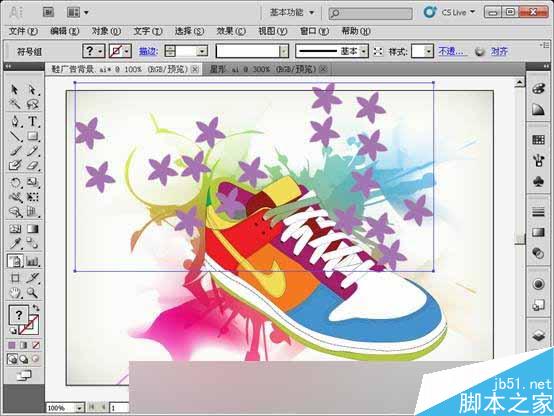This screenshot has width=554, height=416.
Task: Open the brush definition 基本 dropdown
Action: point(364,52)
